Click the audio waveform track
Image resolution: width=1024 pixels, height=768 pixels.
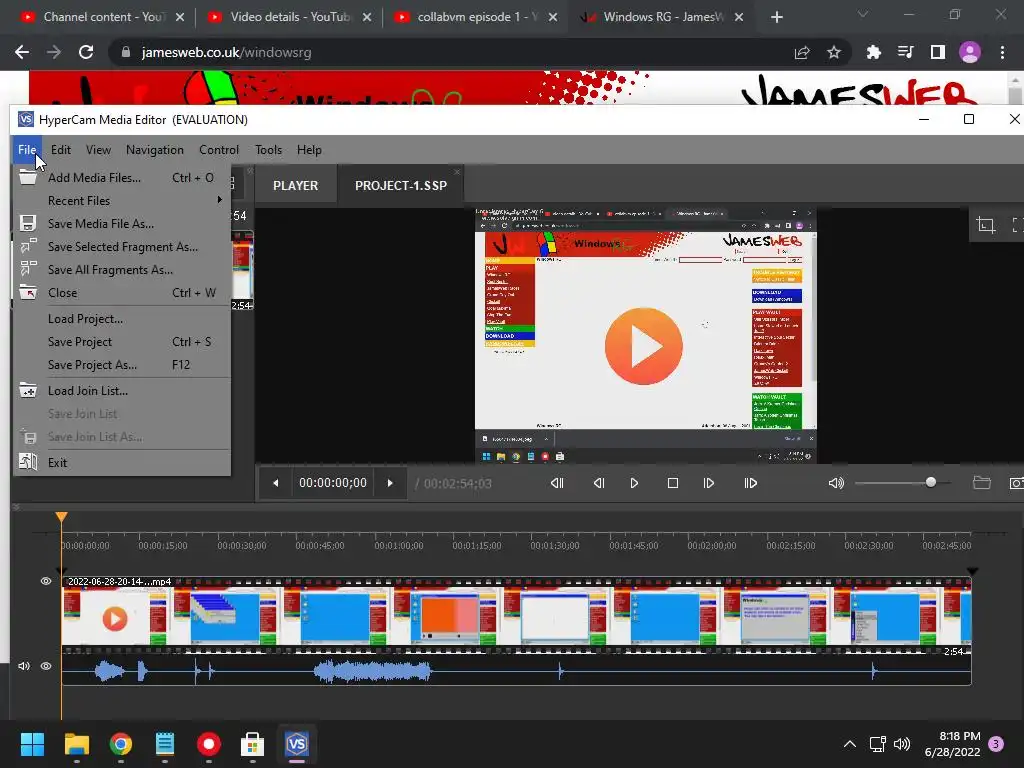click(x=516, y=671)
